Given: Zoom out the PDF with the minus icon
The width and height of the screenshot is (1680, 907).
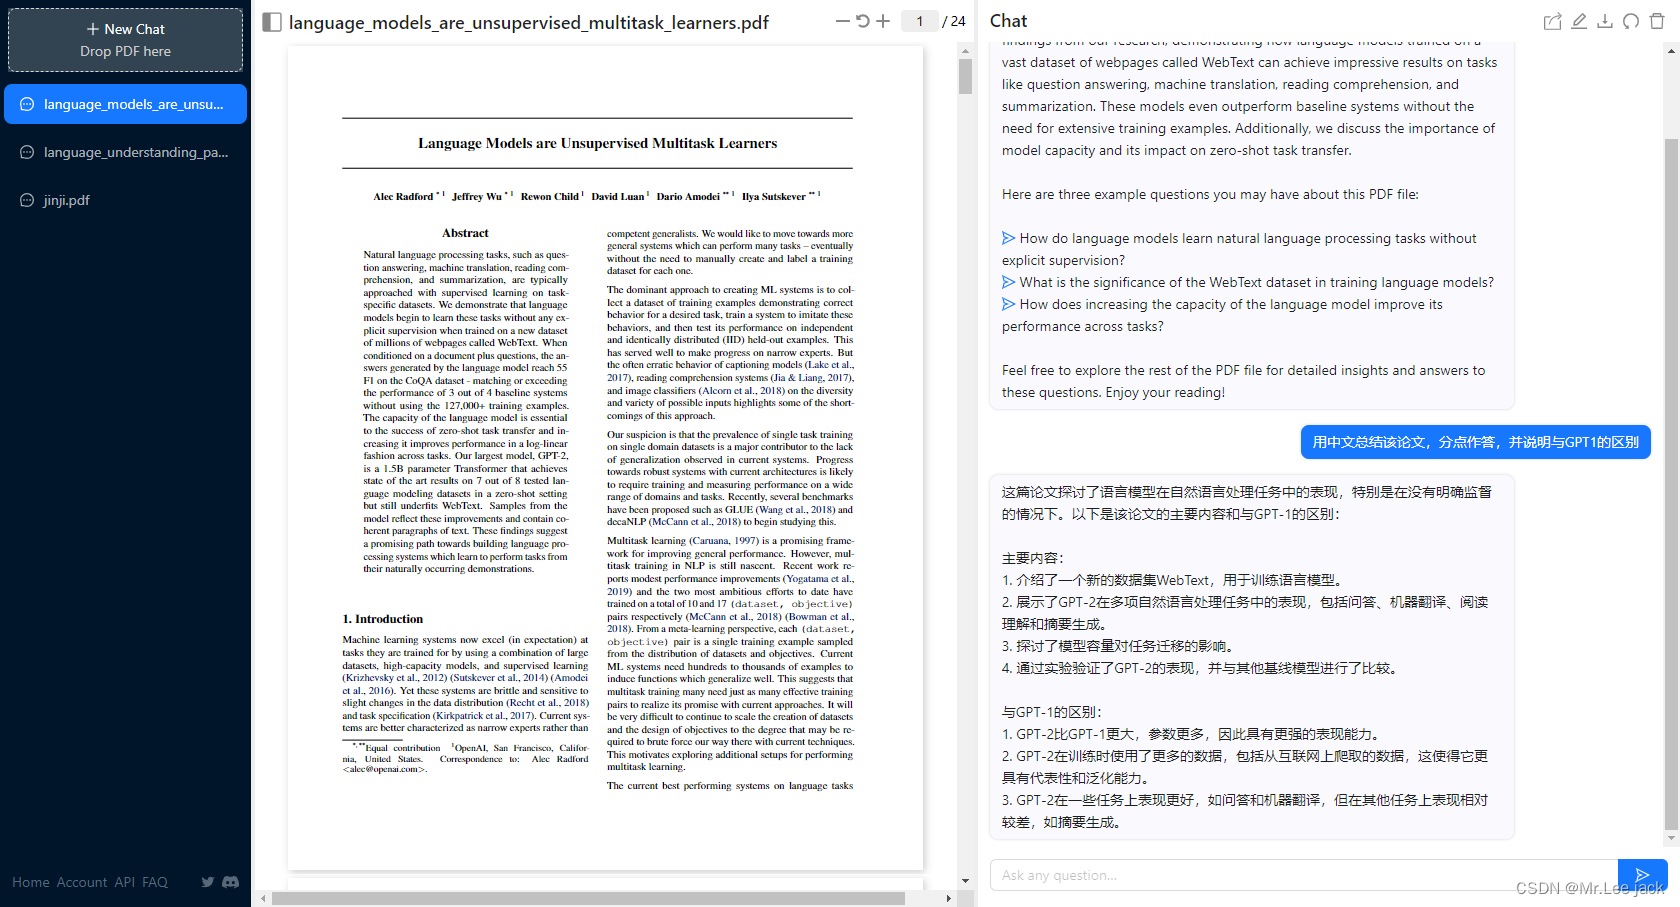Looking at the screenshot, I should click(x=843, y=21).
